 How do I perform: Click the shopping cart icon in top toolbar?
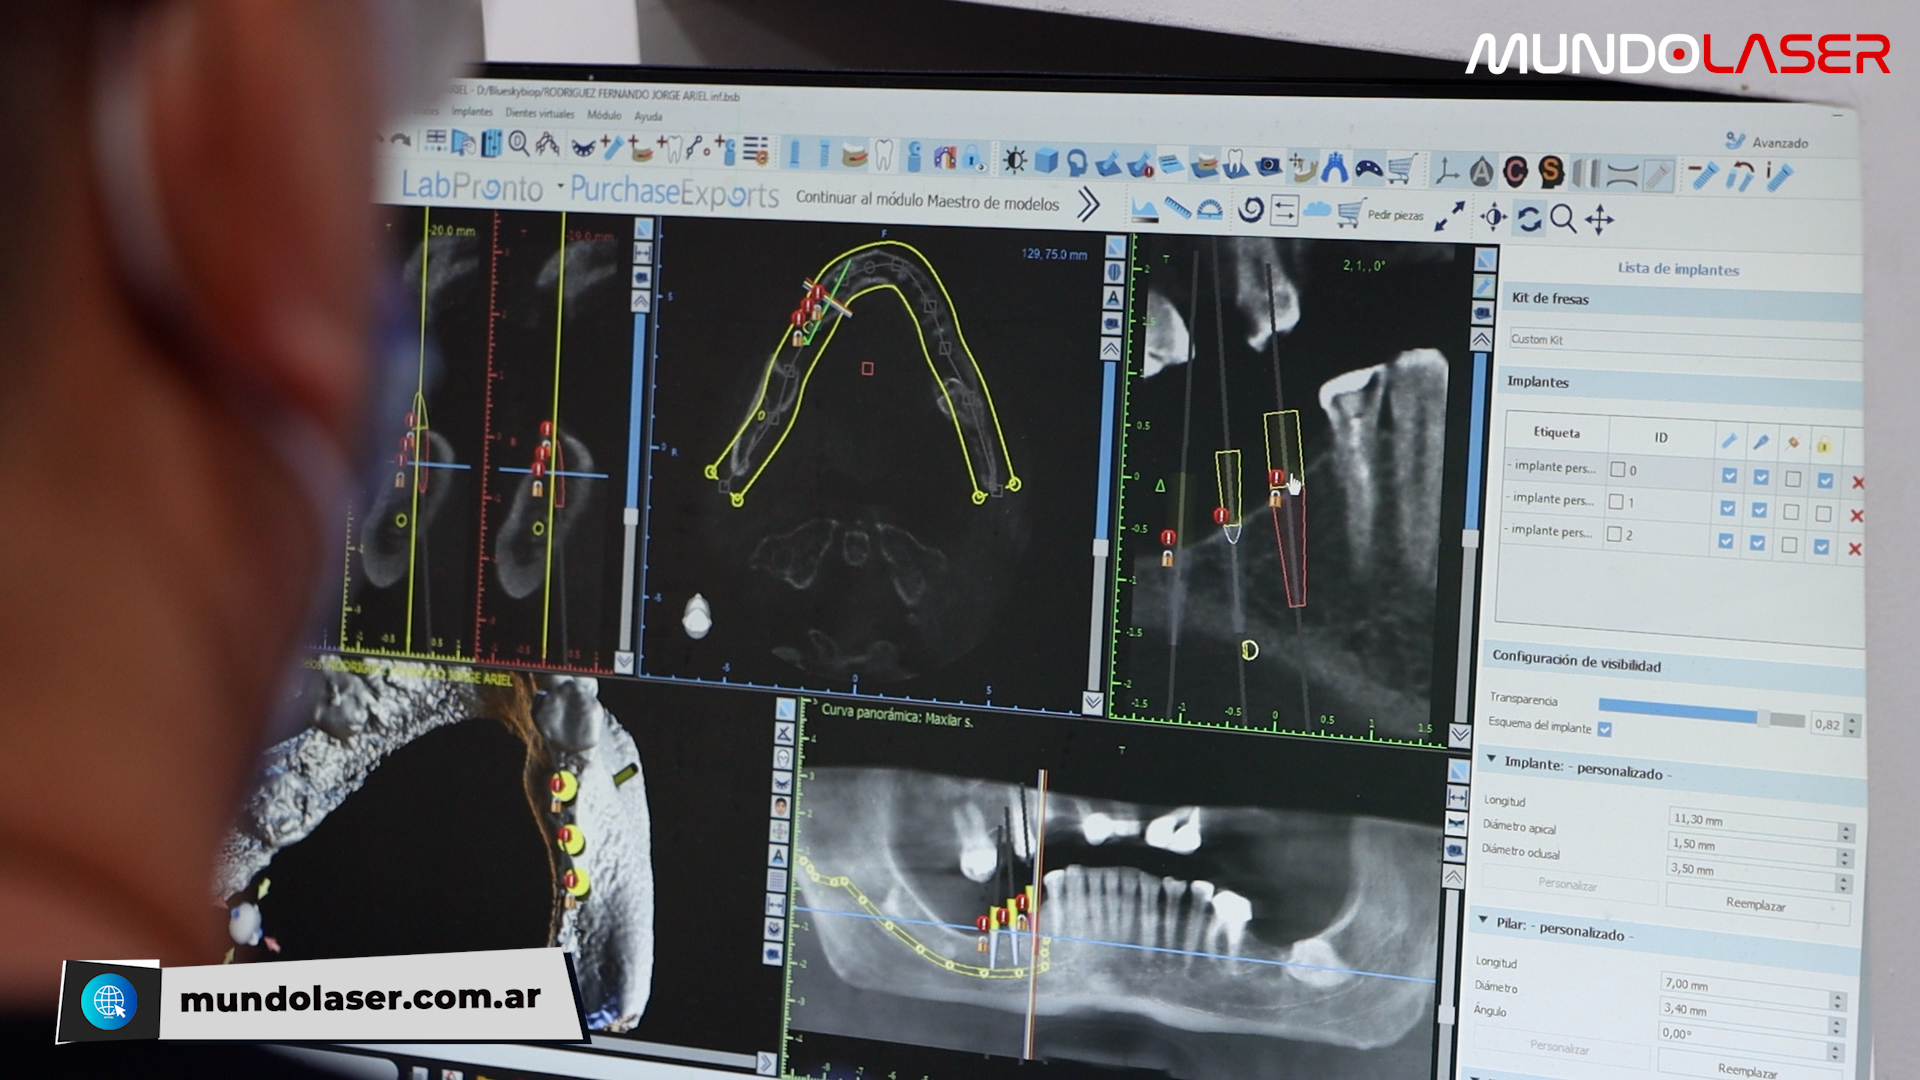[x=1402, y=169]
